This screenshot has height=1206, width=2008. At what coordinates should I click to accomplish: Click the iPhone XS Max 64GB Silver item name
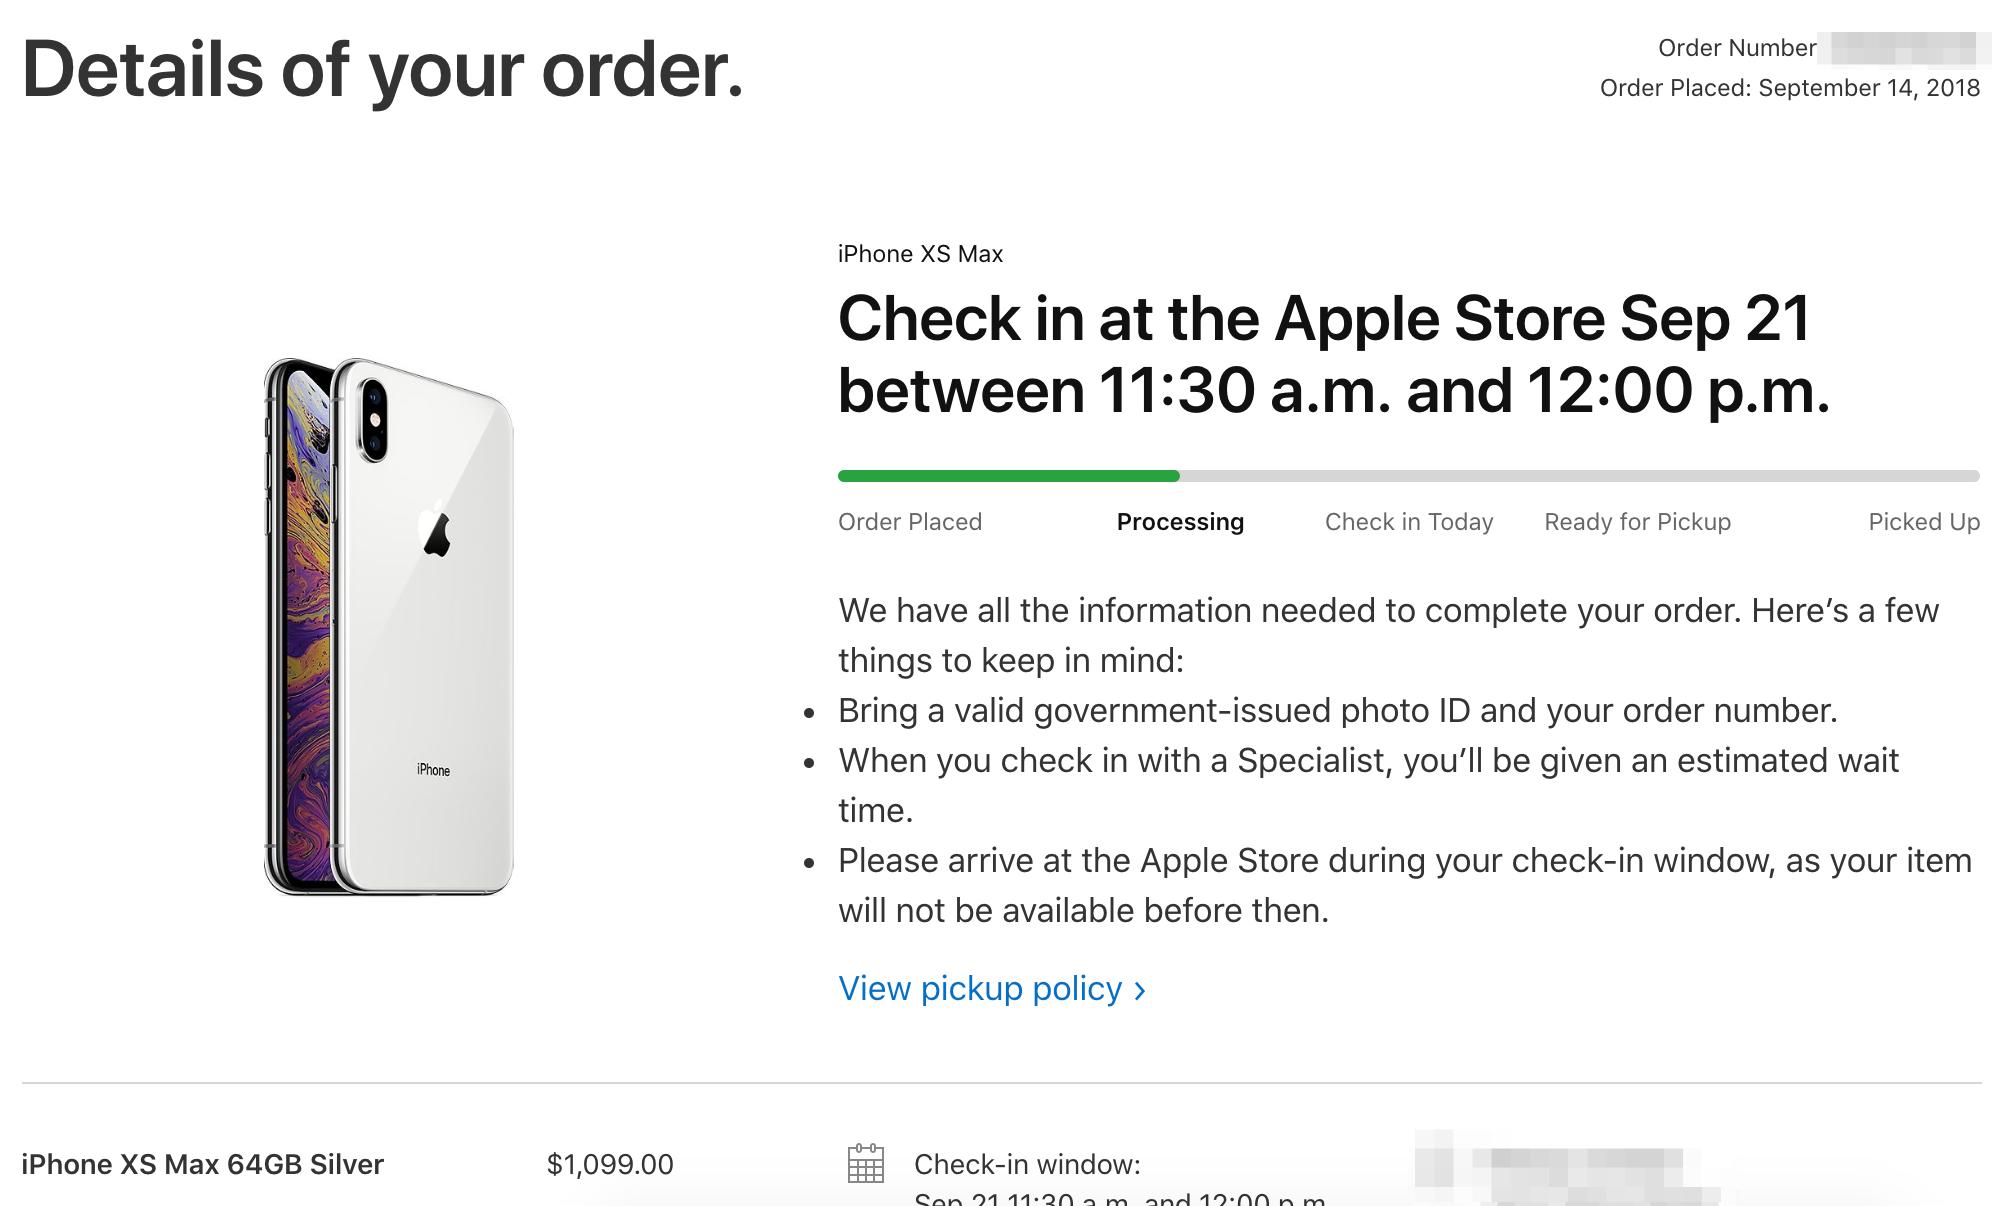pyautogui.click(x=202, y=1164)
